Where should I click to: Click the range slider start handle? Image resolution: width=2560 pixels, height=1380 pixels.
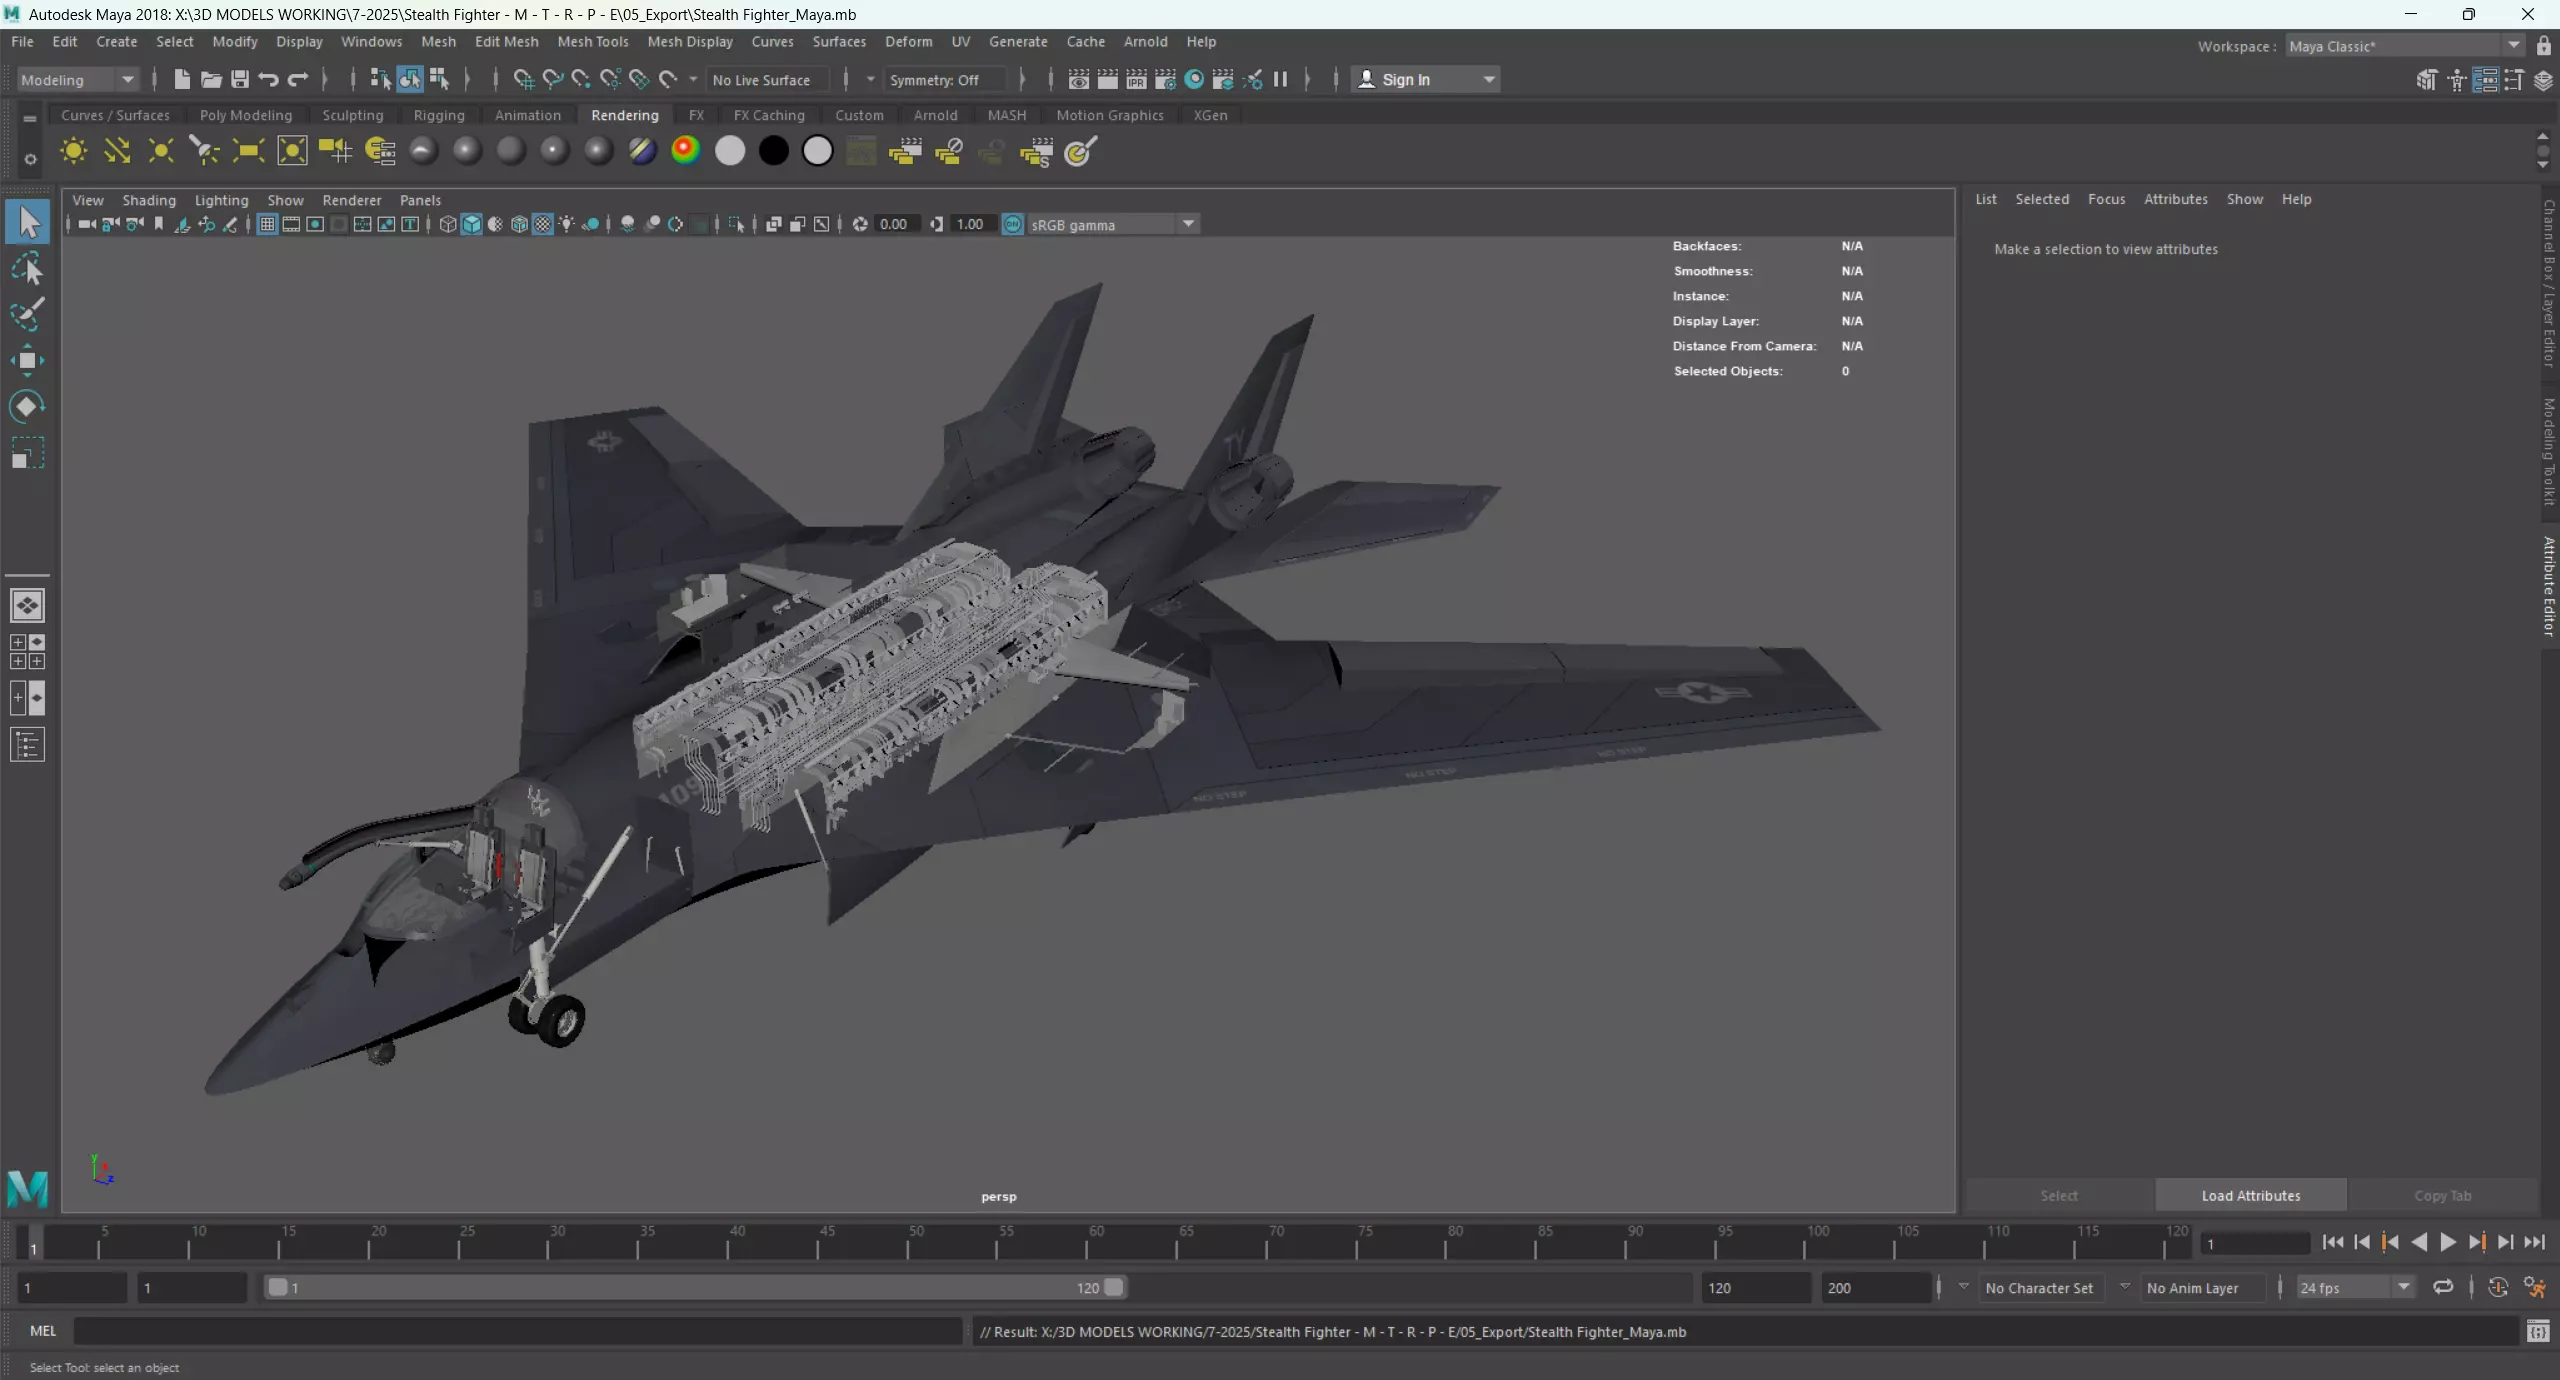[x=278, y=1287]
